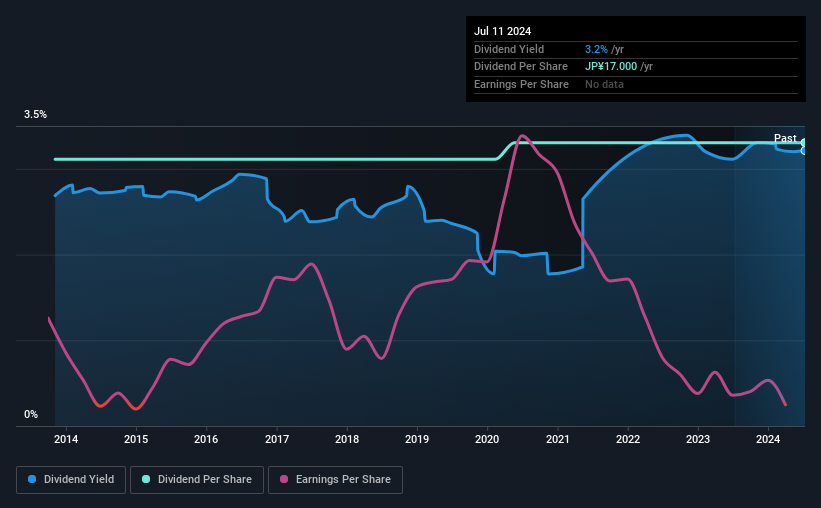Click the 2021 x-axis label

coord(558,439)
